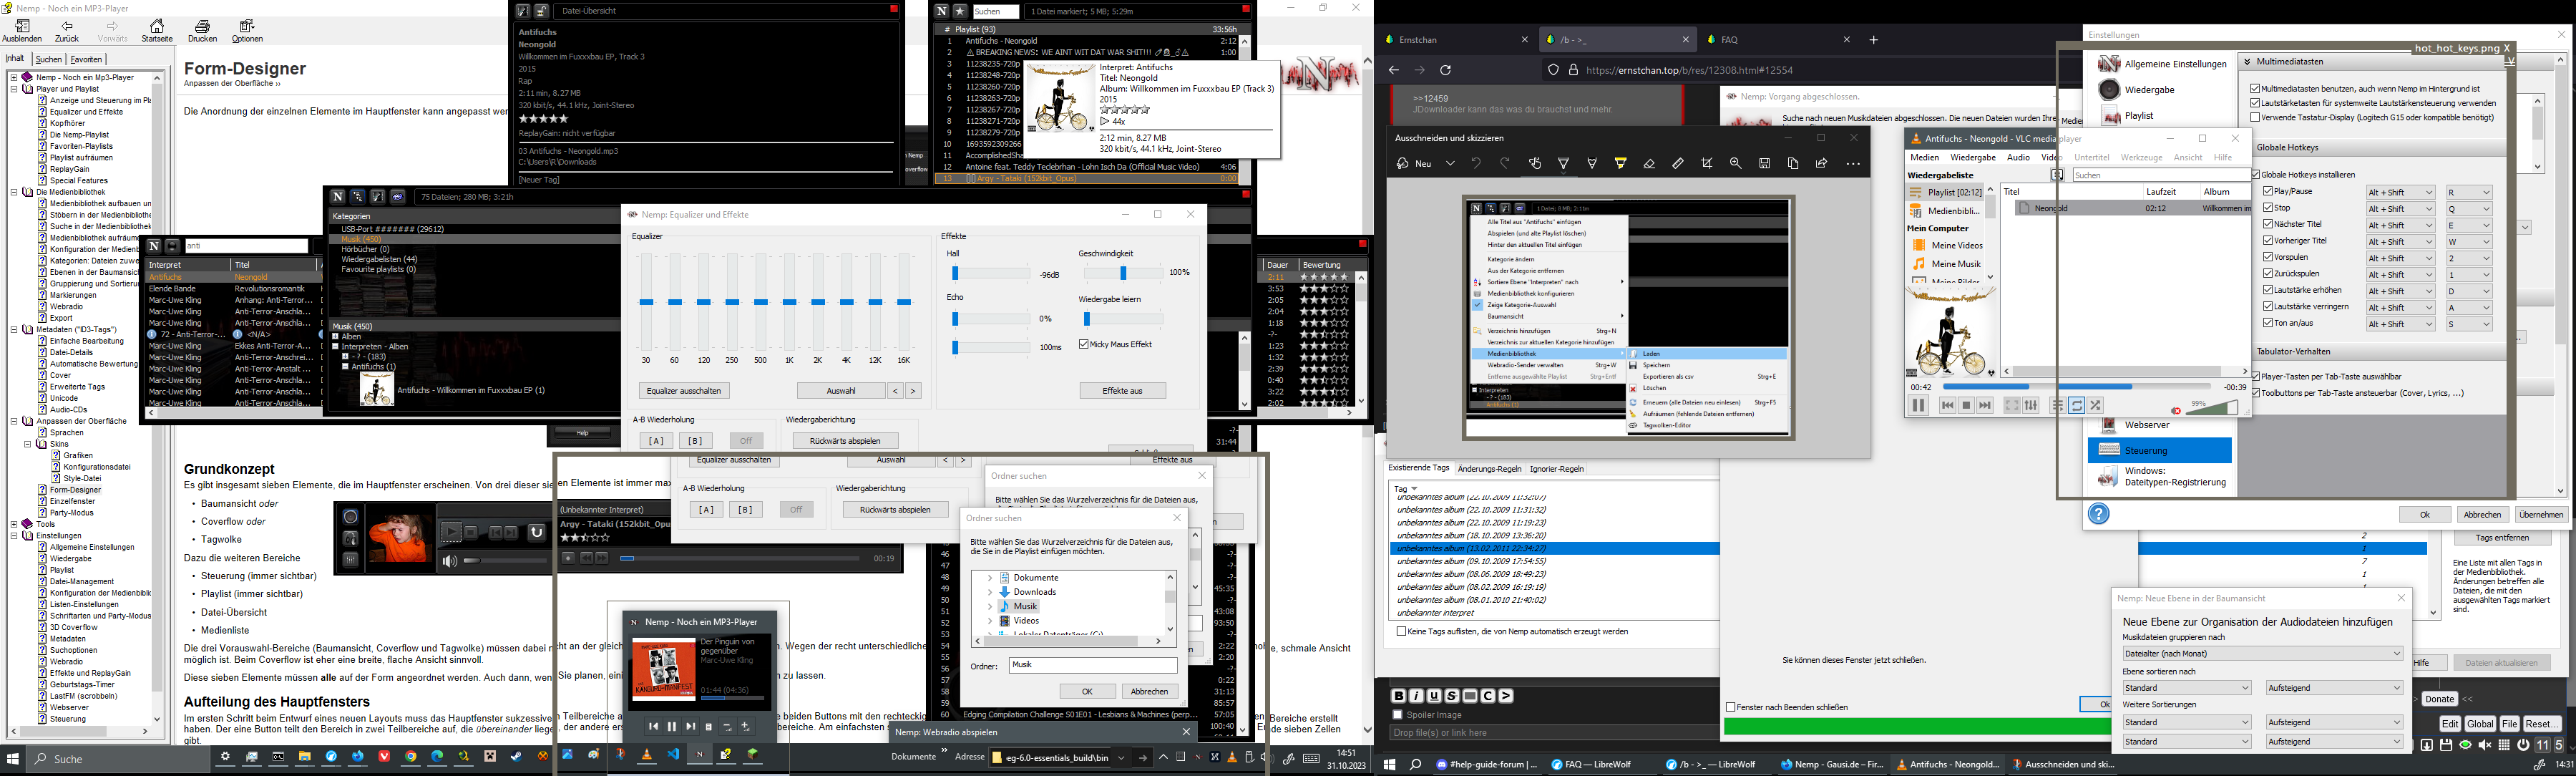Image resolution: width=2576 pixels, height=776 pixels.
Task: Open the Alt + Shift dropdown for Play/Pause
Action: 2400,193
